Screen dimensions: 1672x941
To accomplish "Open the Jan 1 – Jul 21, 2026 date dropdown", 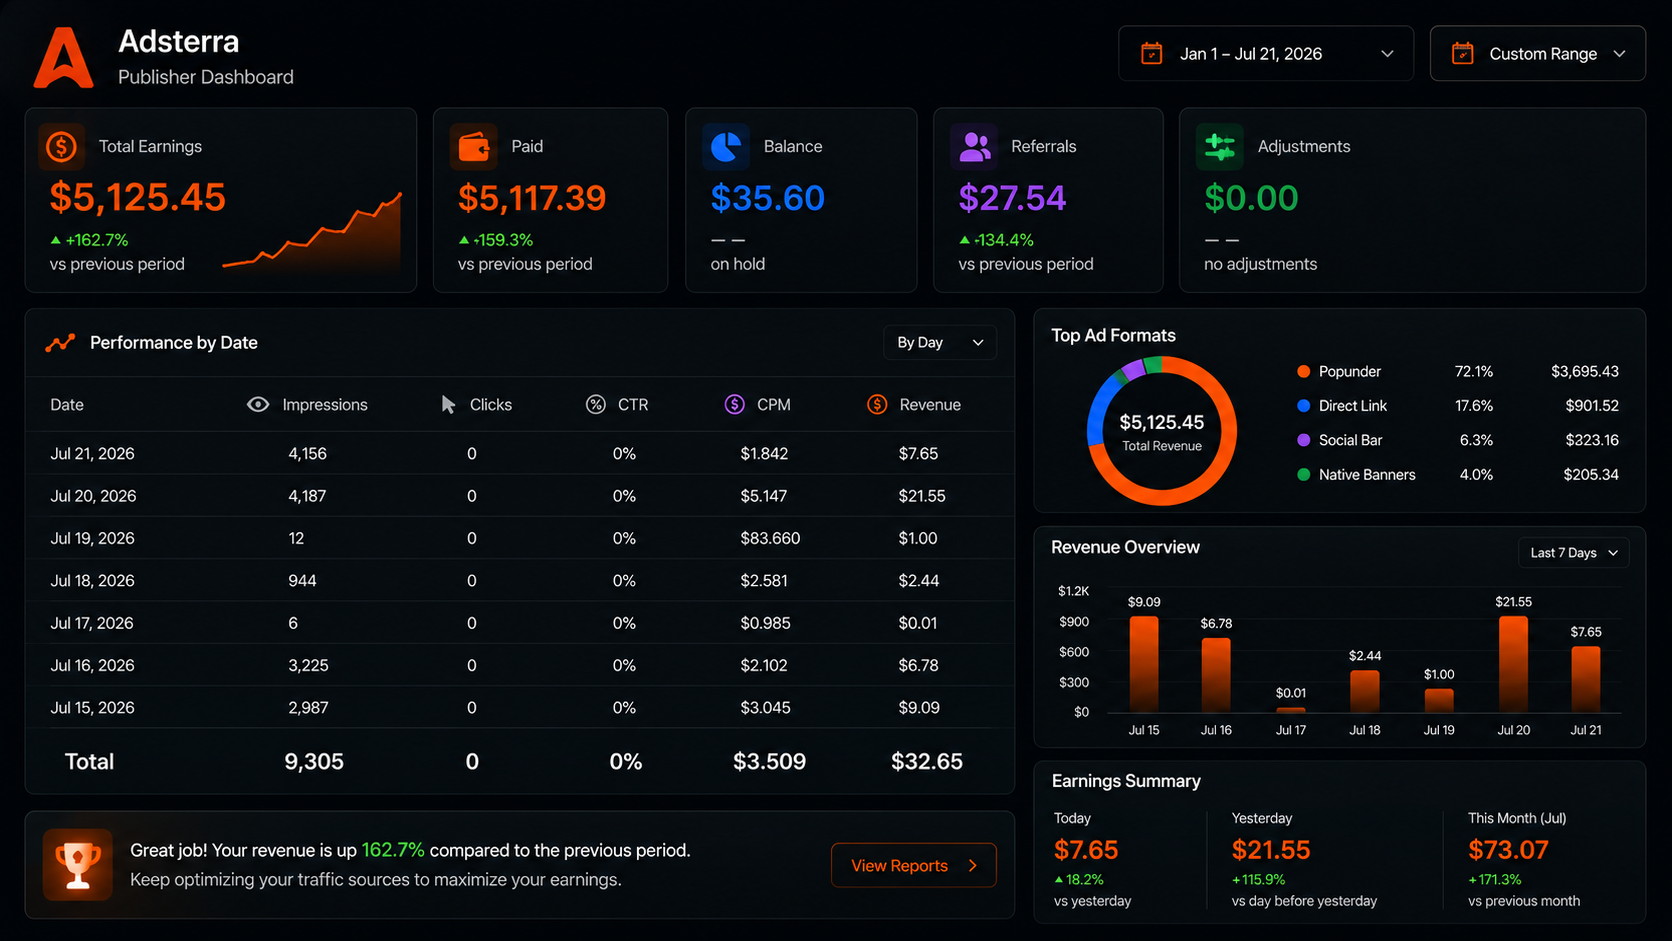I will pyautogui.click(x=1266, y=53).
